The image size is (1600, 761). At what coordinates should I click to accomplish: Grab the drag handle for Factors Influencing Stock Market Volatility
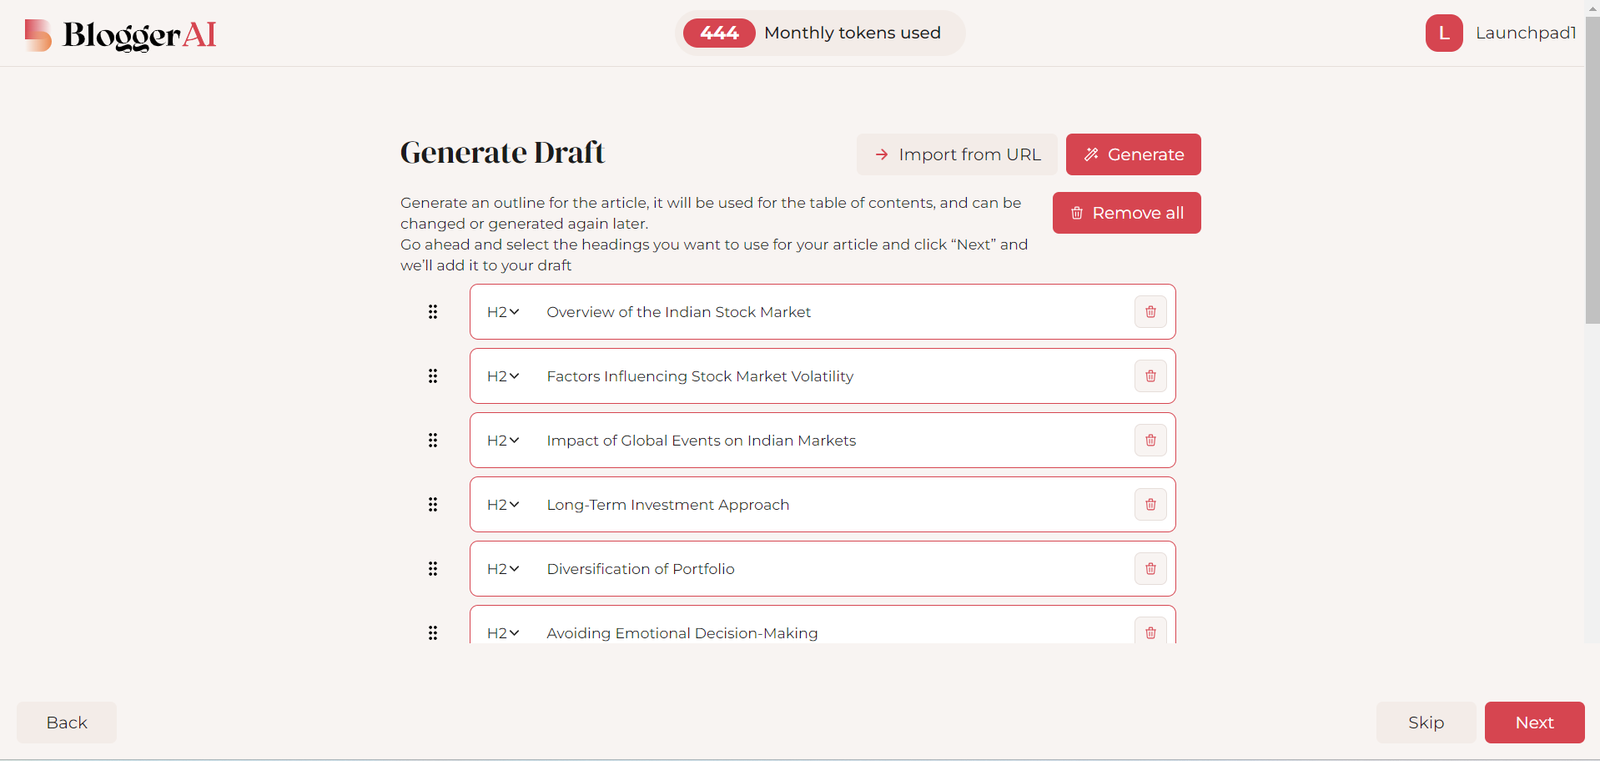[x=433, y=376]
